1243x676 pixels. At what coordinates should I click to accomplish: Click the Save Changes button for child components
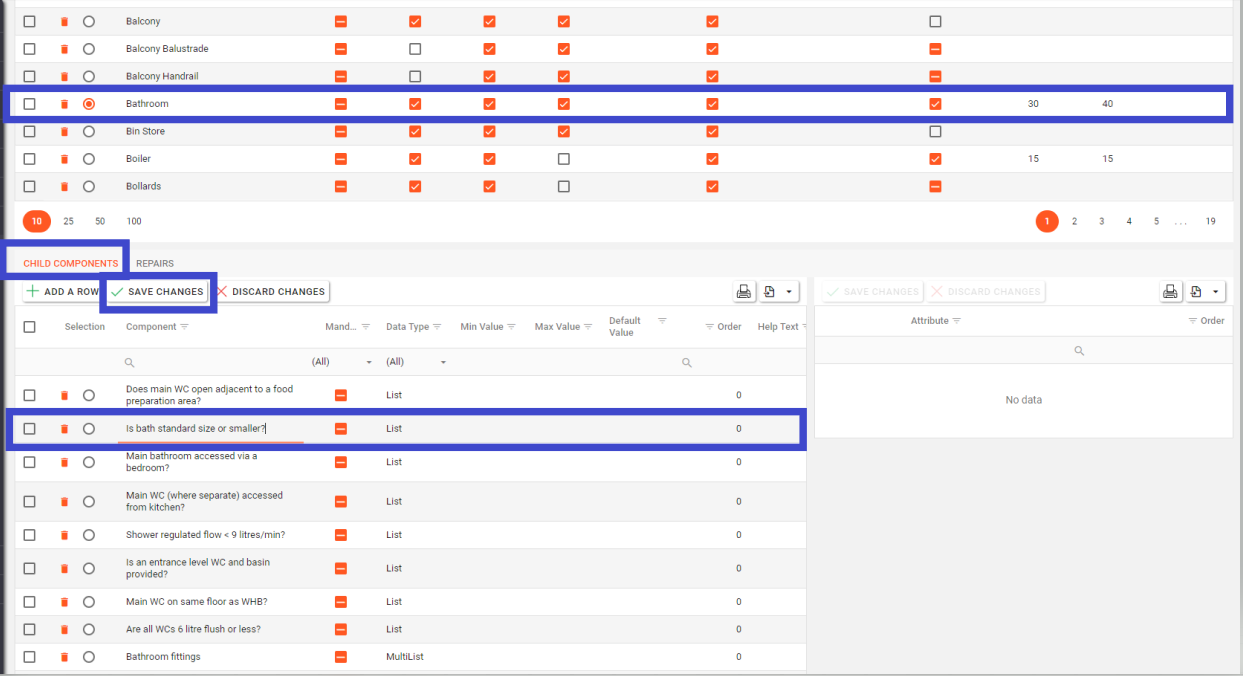[157, 292]
